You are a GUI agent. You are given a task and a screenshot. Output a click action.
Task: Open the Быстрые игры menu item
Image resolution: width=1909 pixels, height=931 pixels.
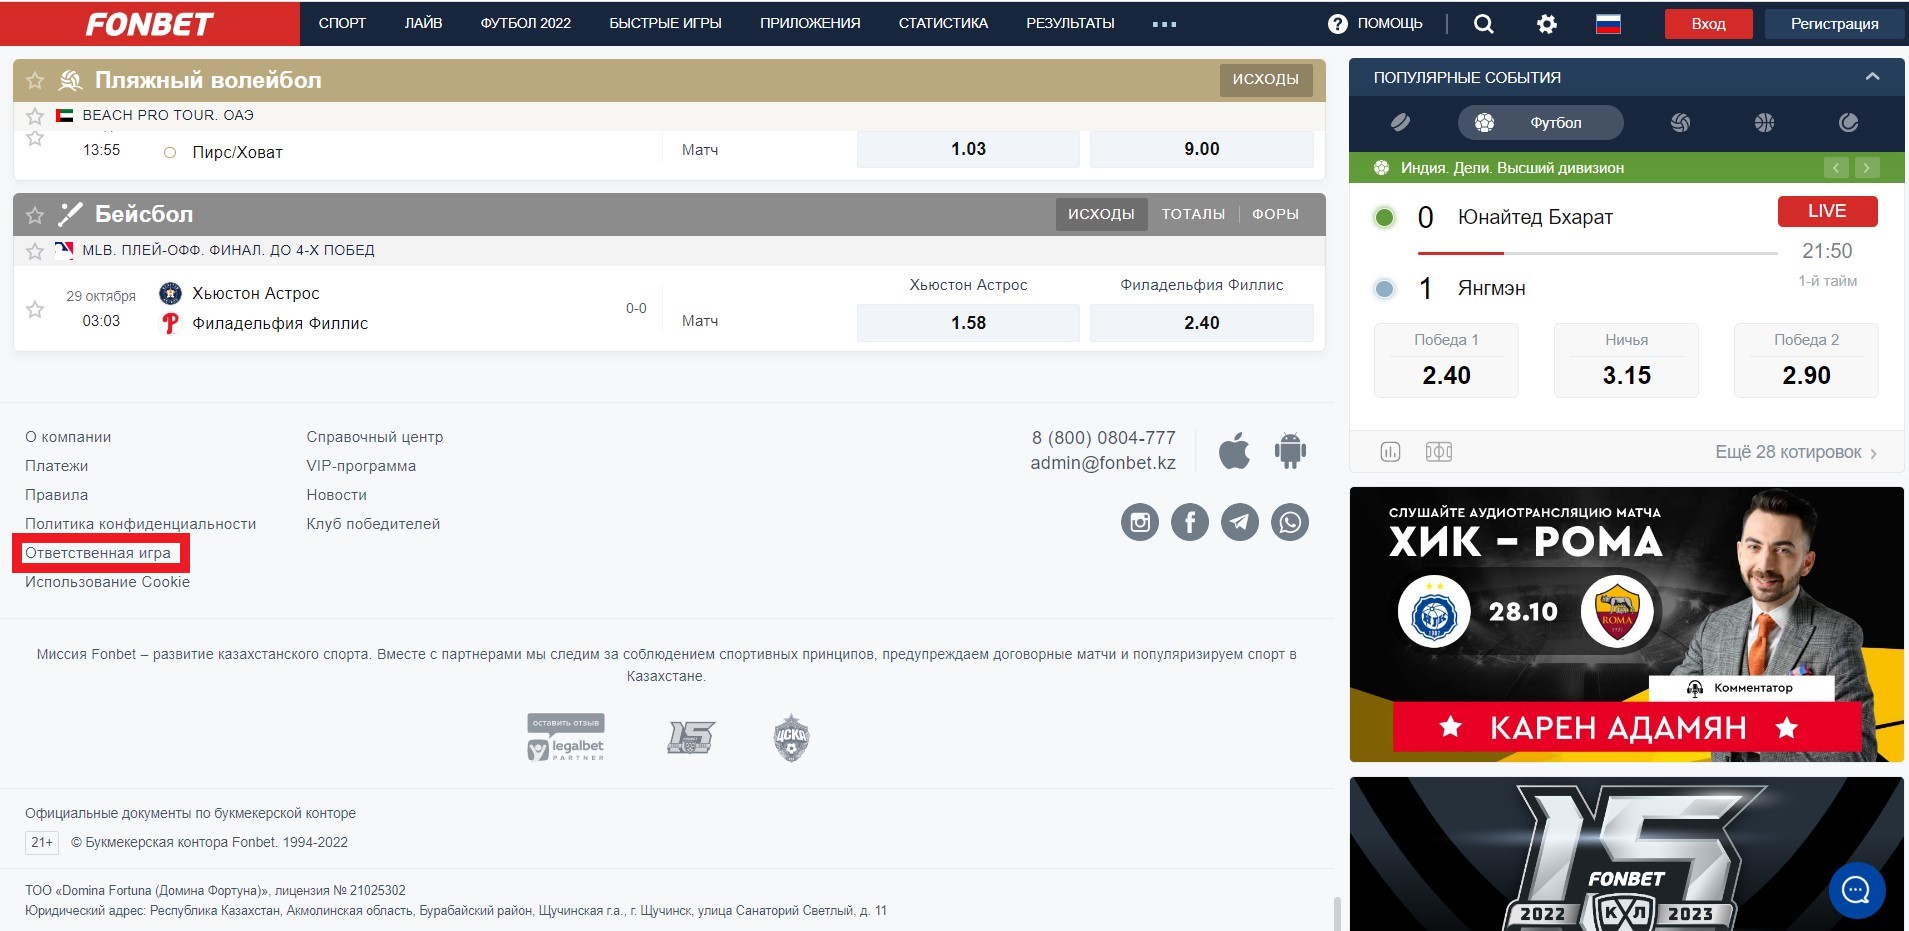coord(665,23)
